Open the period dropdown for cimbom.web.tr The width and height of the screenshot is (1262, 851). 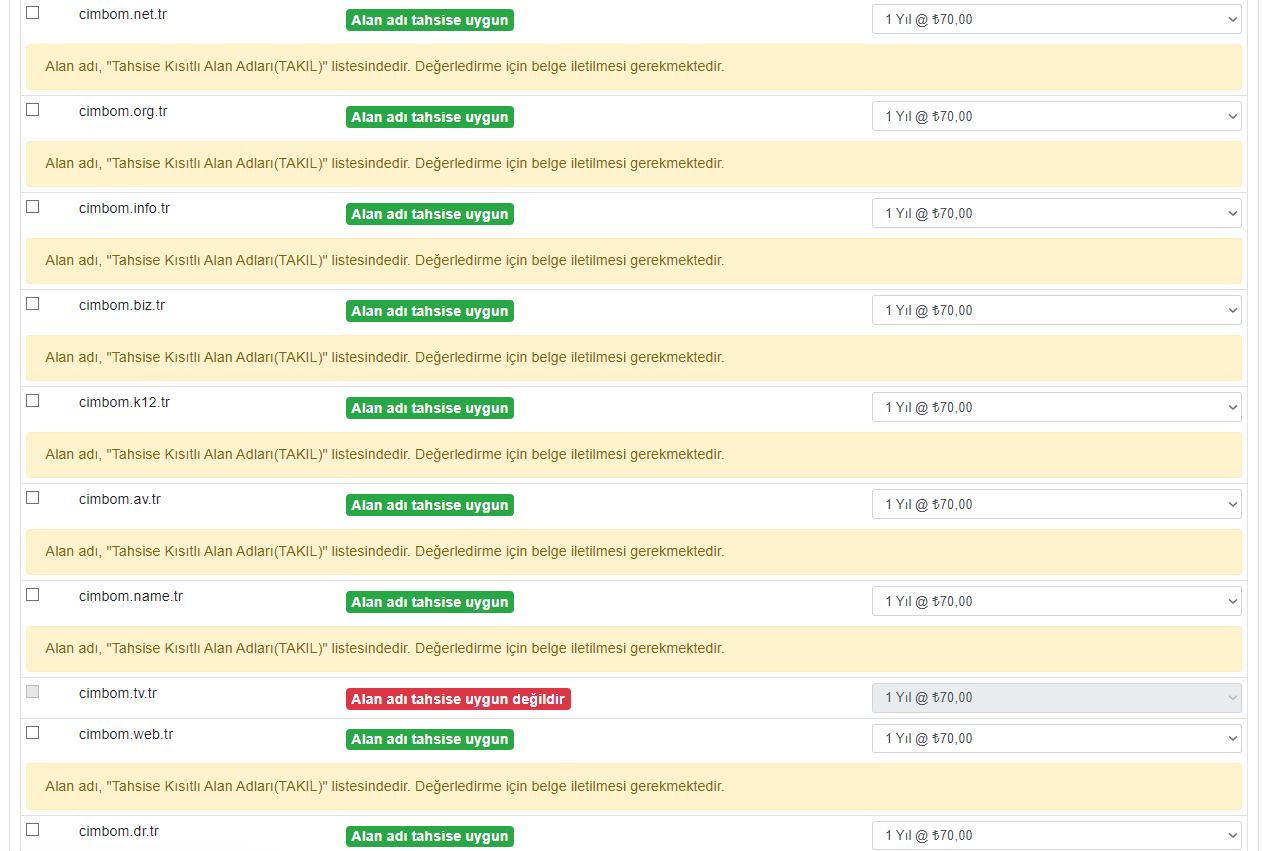point(1057,739)
